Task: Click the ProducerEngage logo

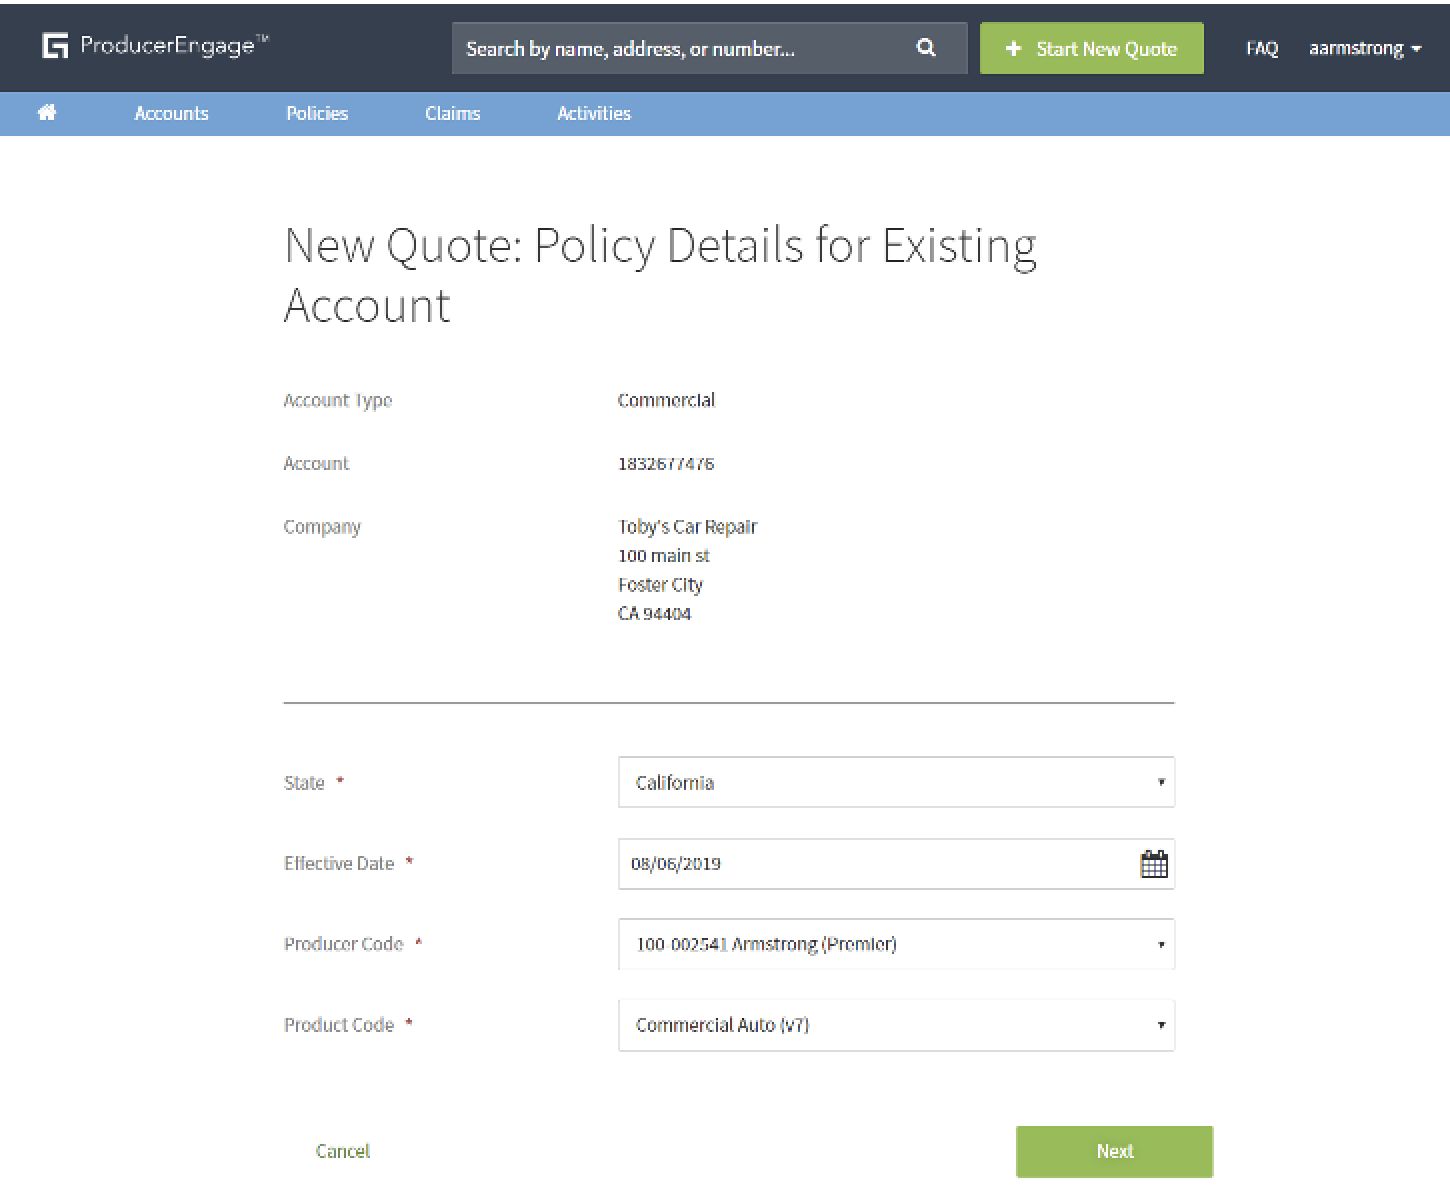Action: pyautogui.click(x=155, y=46)
